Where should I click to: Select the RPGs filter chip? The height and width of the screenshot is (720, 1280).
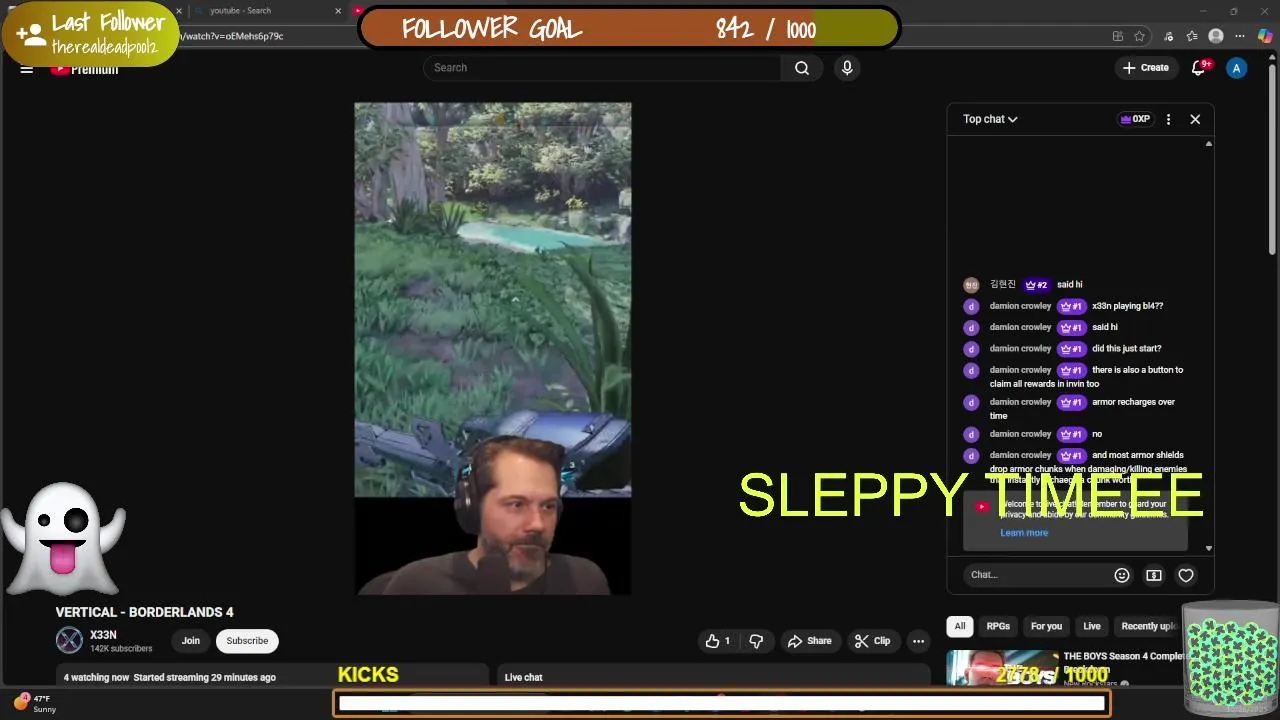tap(998, 626)
